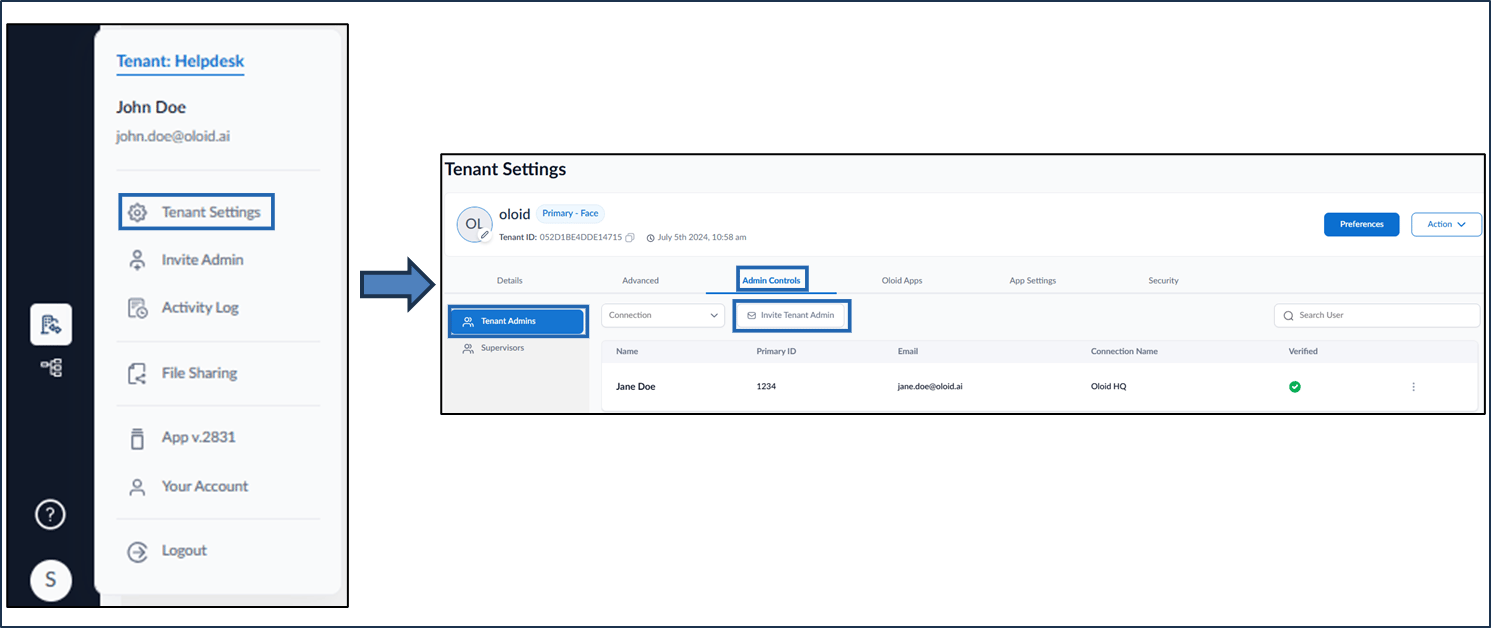Click the highlighted tenant building sidebar icon
Image resolution: width=1491 pixels, height=628 pixels.
pyautogui.click(x=51, y=324)
